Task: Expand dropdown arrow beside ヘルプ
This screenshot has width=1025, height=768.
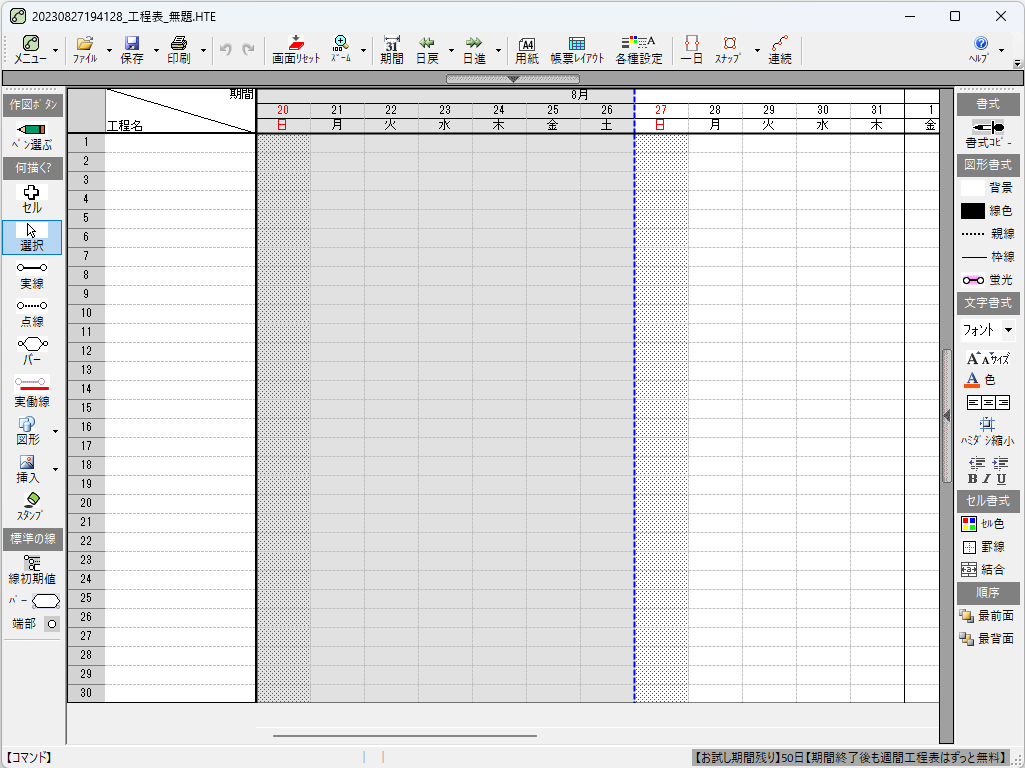Action: (1001, 50)
